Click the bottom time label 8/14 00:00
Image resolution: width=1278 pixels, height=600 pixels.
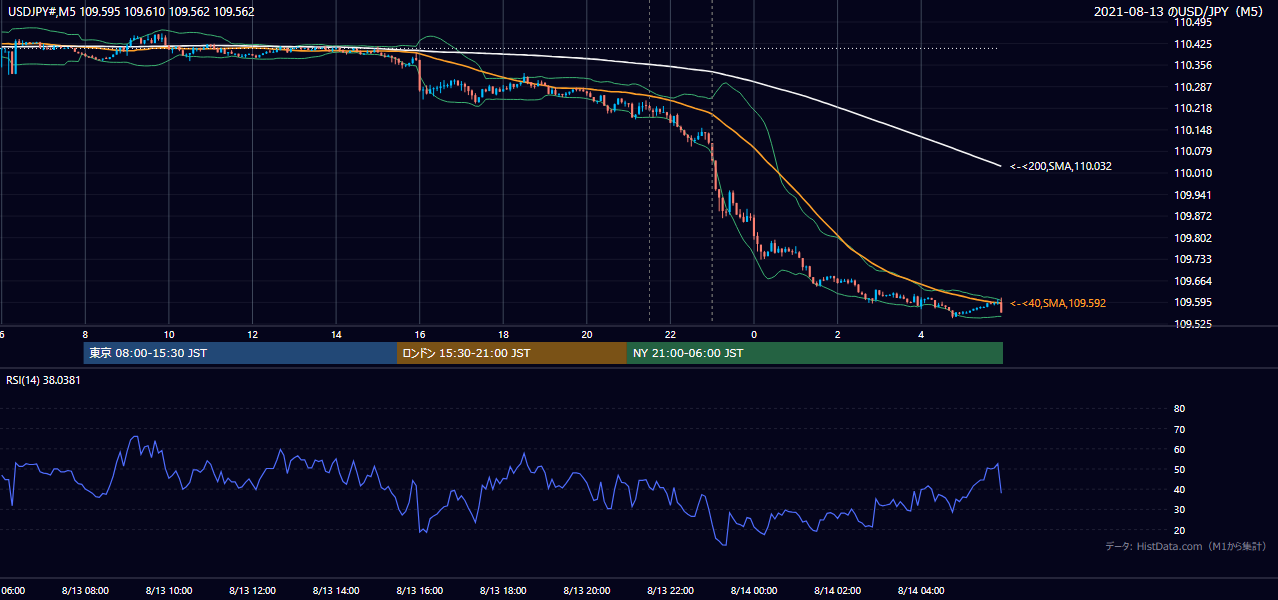tap(754, 591)
